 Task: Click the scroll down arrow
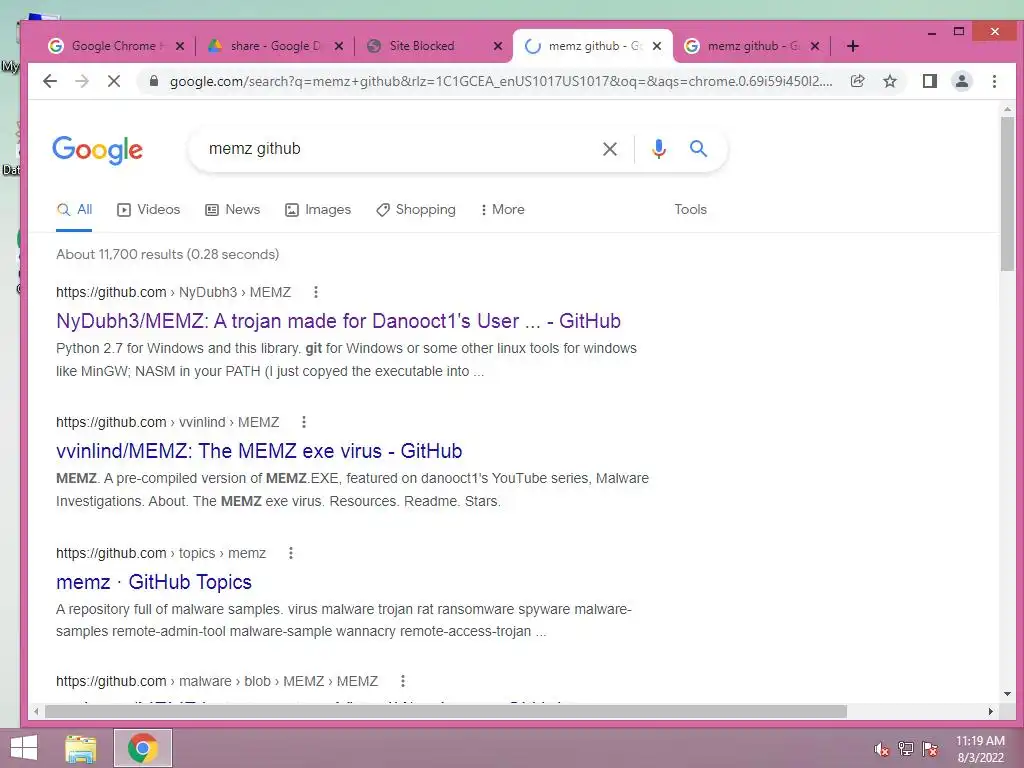1008,694
